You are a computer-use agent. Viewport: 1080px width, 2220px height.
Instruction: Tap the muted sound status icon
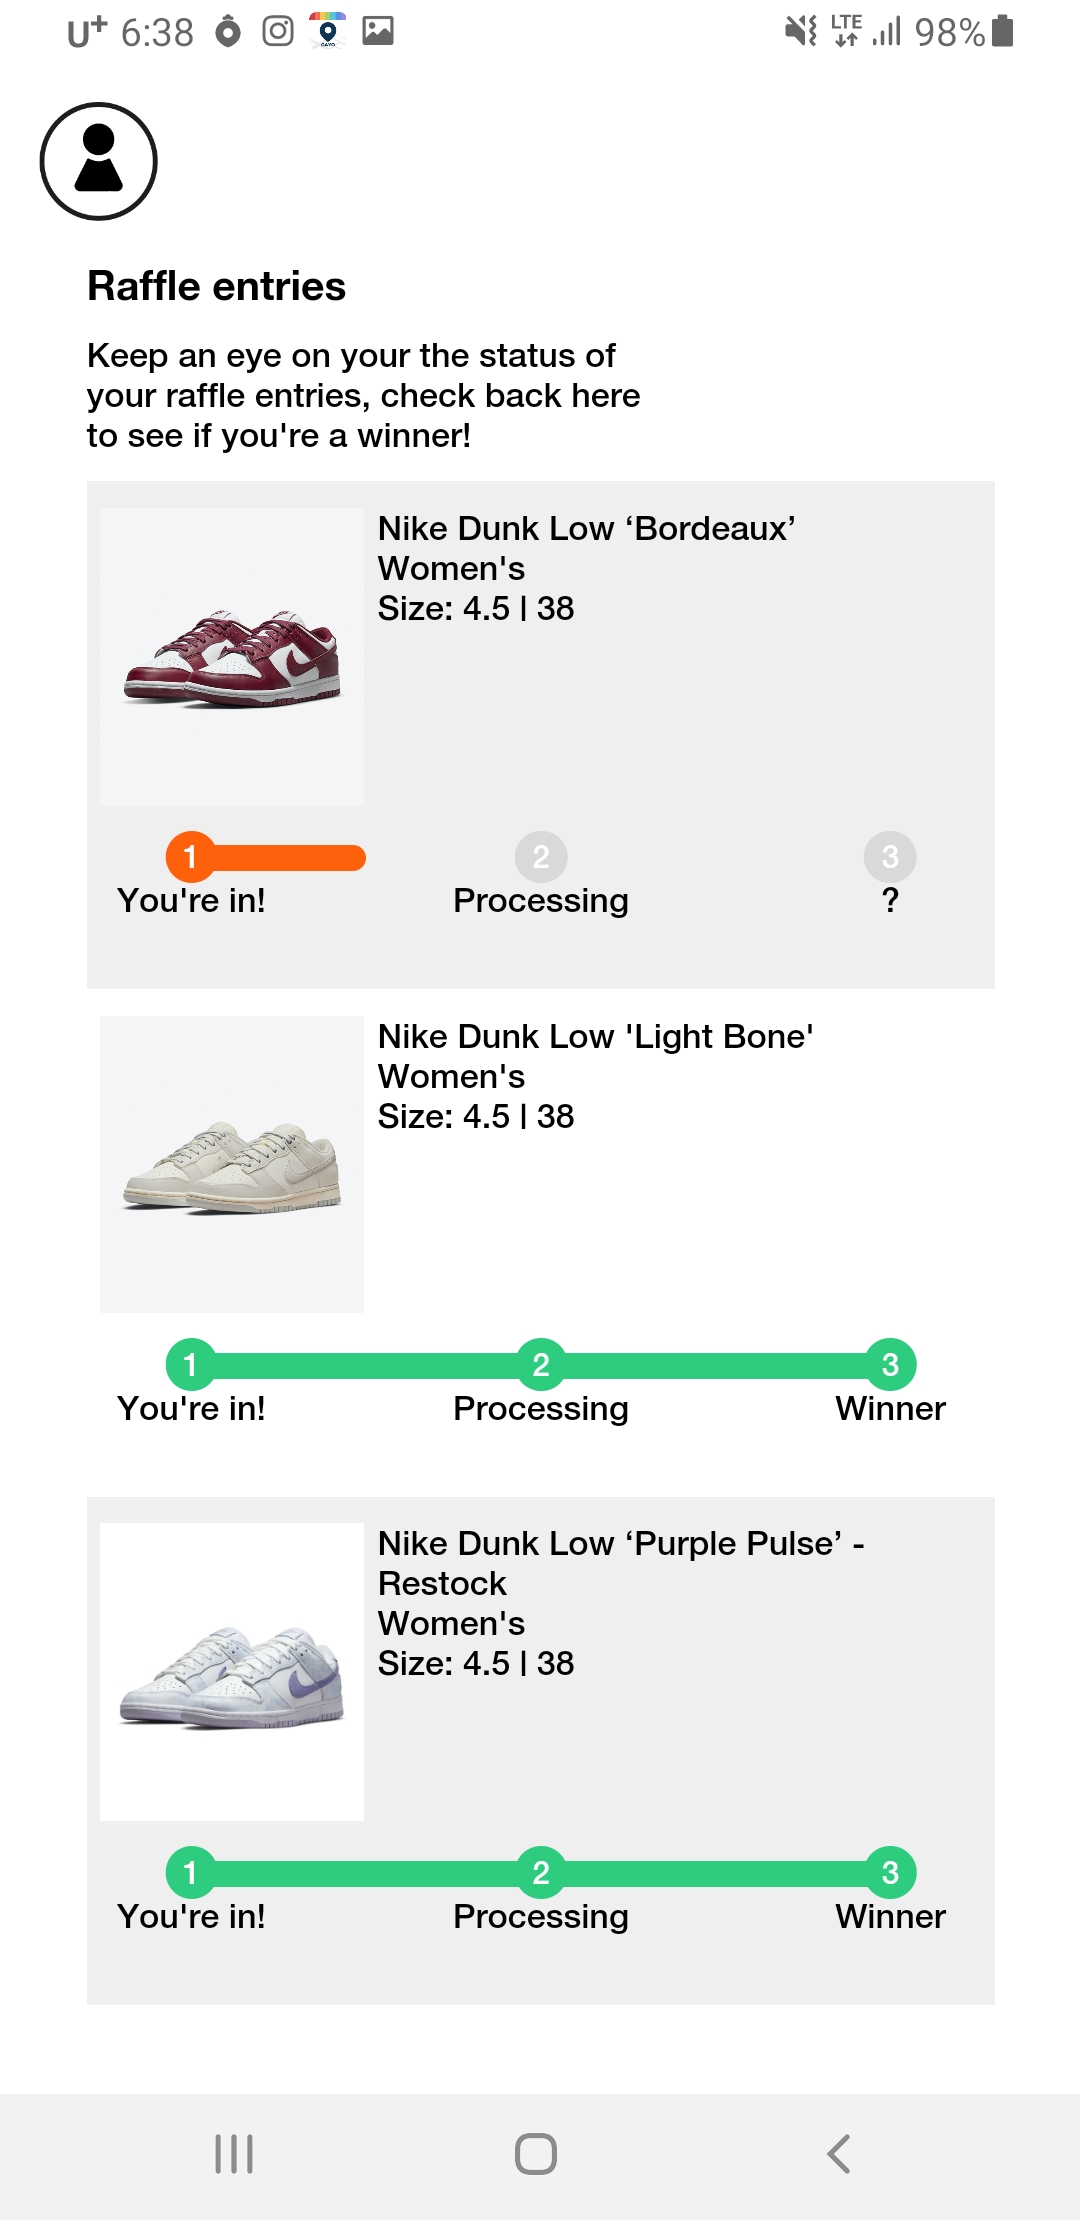[x=800, y=32]
